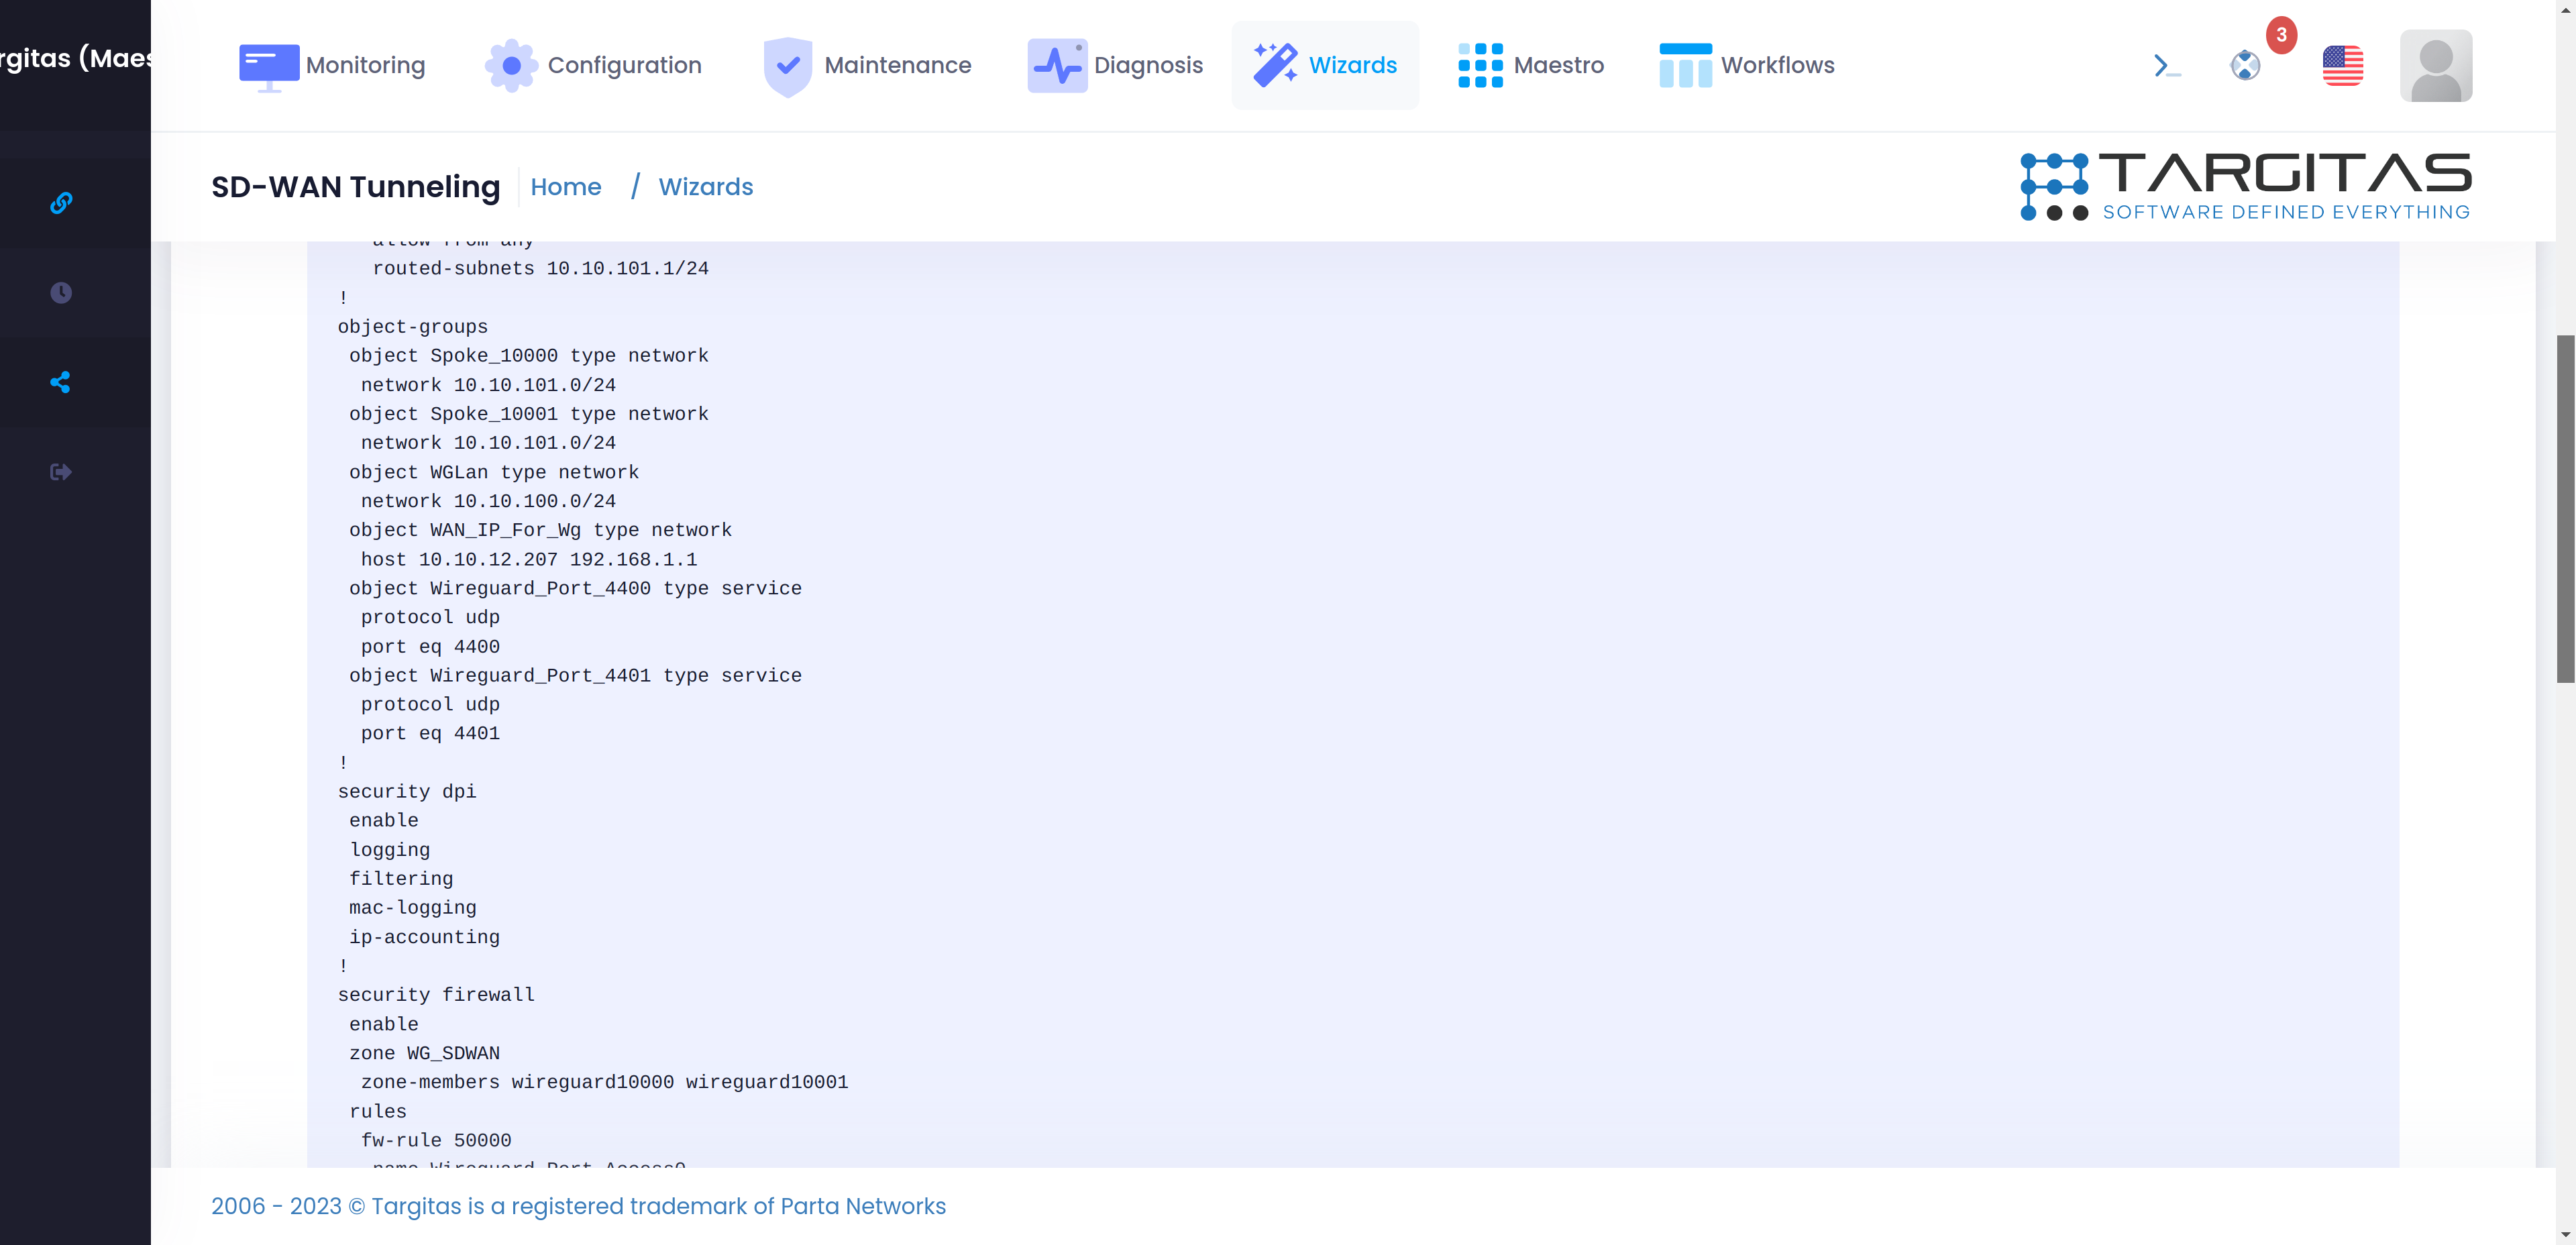
Task: Open the Workflows menu
Action: 1746,65
